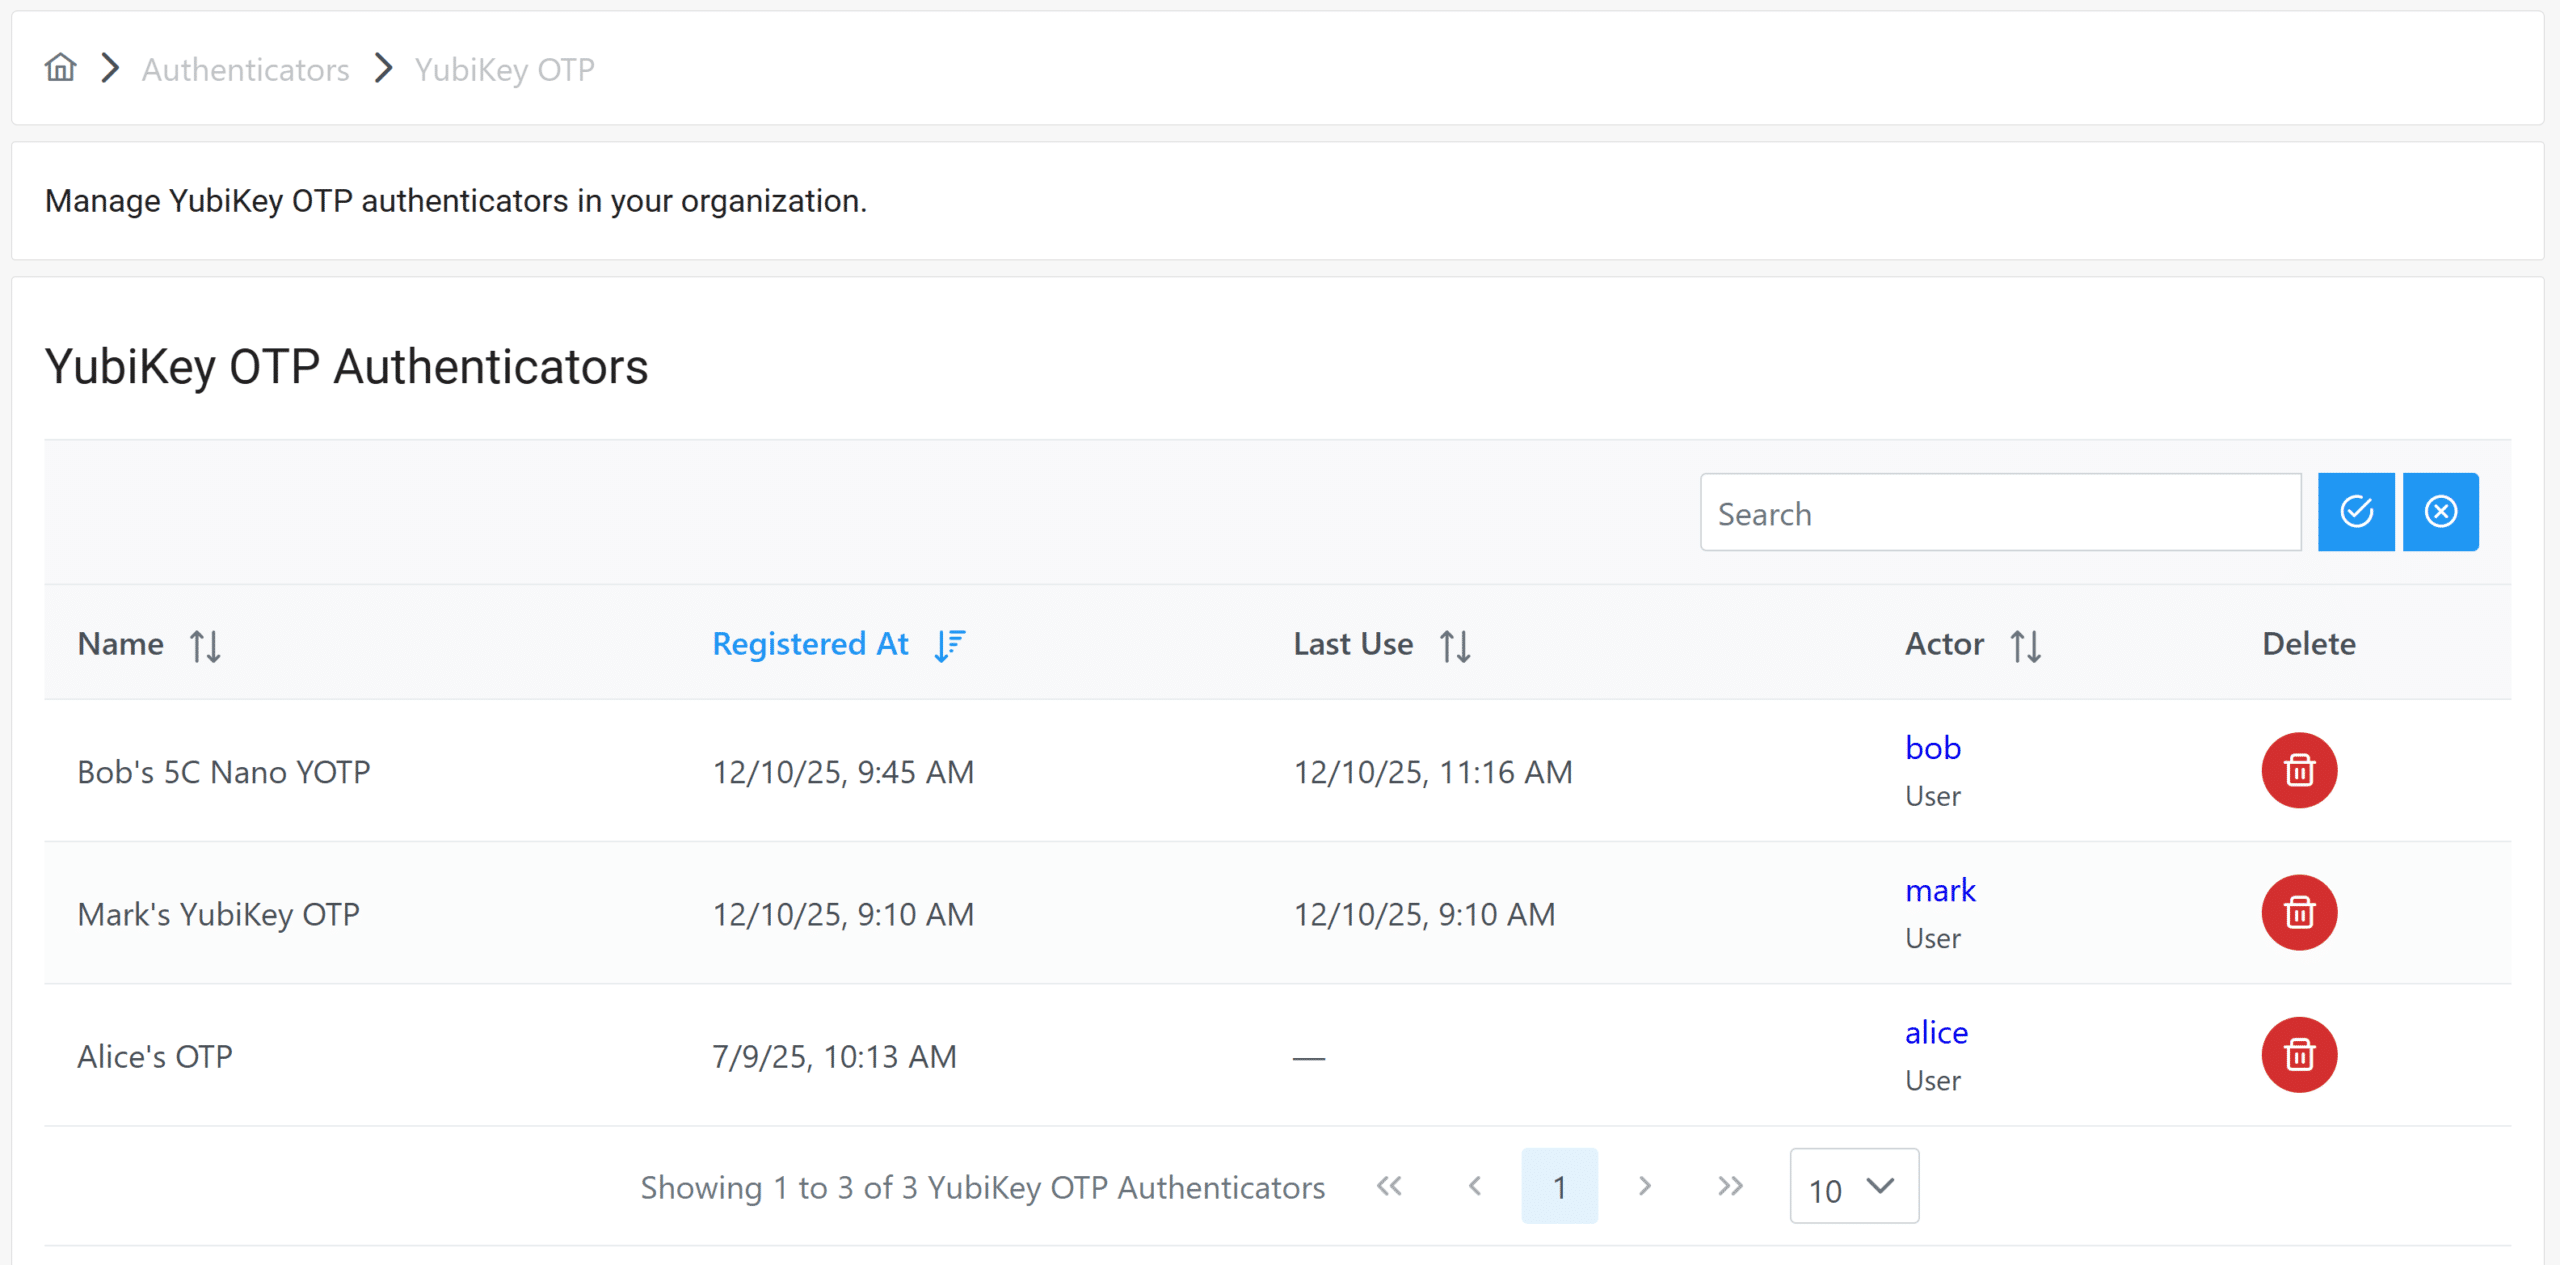The height and width of the screenshot is (1265, 2560).
Task: Go to previous page arrow
Action: coord(1474,1187)
